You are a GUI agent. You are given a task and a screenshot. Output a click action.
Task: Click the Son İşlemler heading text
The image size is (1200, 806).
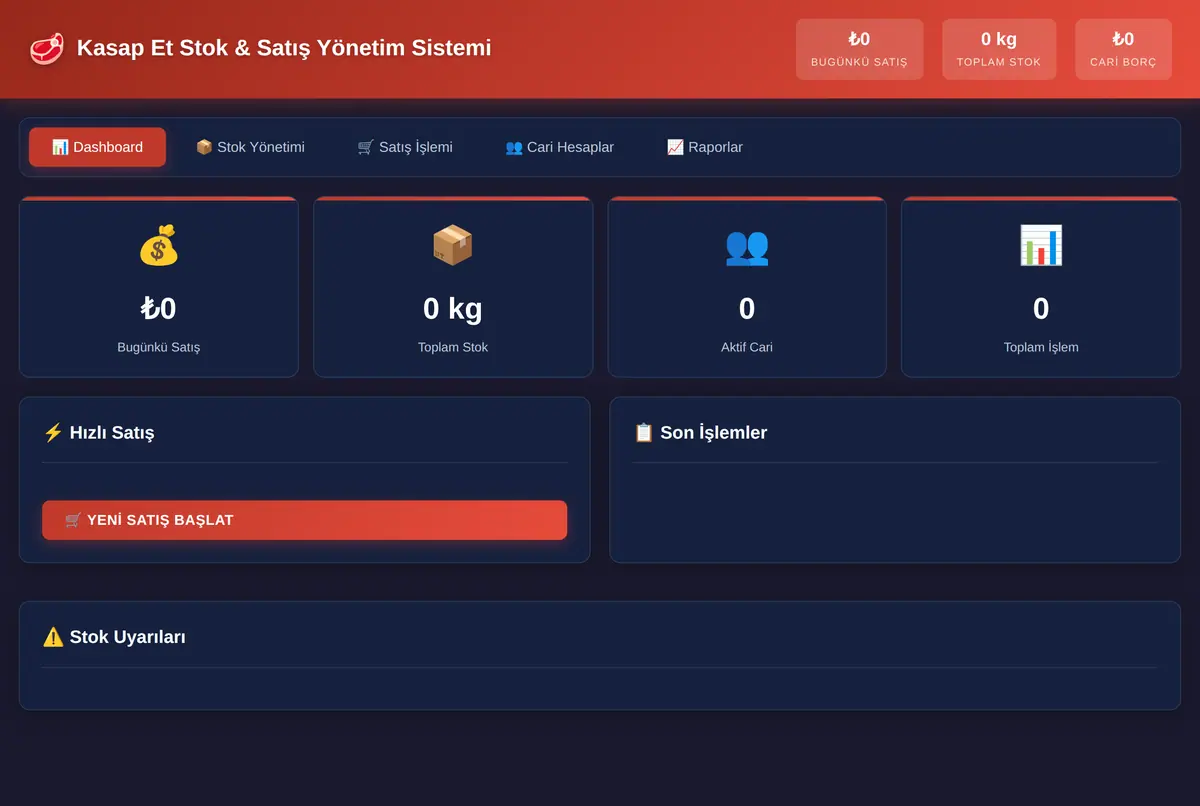[714, 433]
